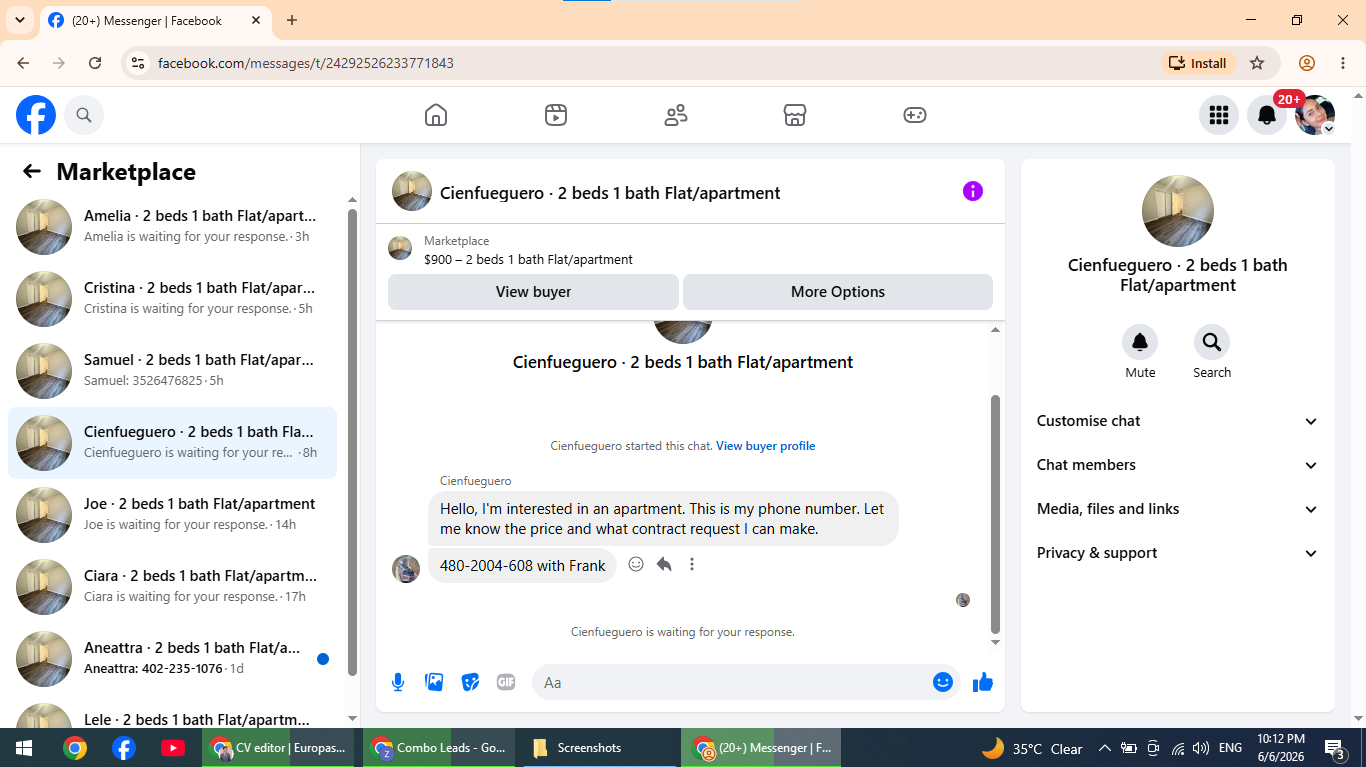Viewport: 1366px width, 767px height.
Task: Choose a sticker icon
Action: (x=470, y=682)
